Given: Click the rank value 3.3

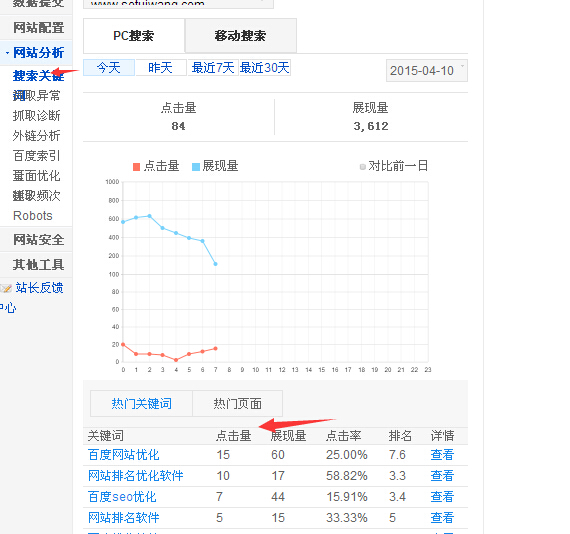Looking at the screenshot, I should click(x=397, y=476).
